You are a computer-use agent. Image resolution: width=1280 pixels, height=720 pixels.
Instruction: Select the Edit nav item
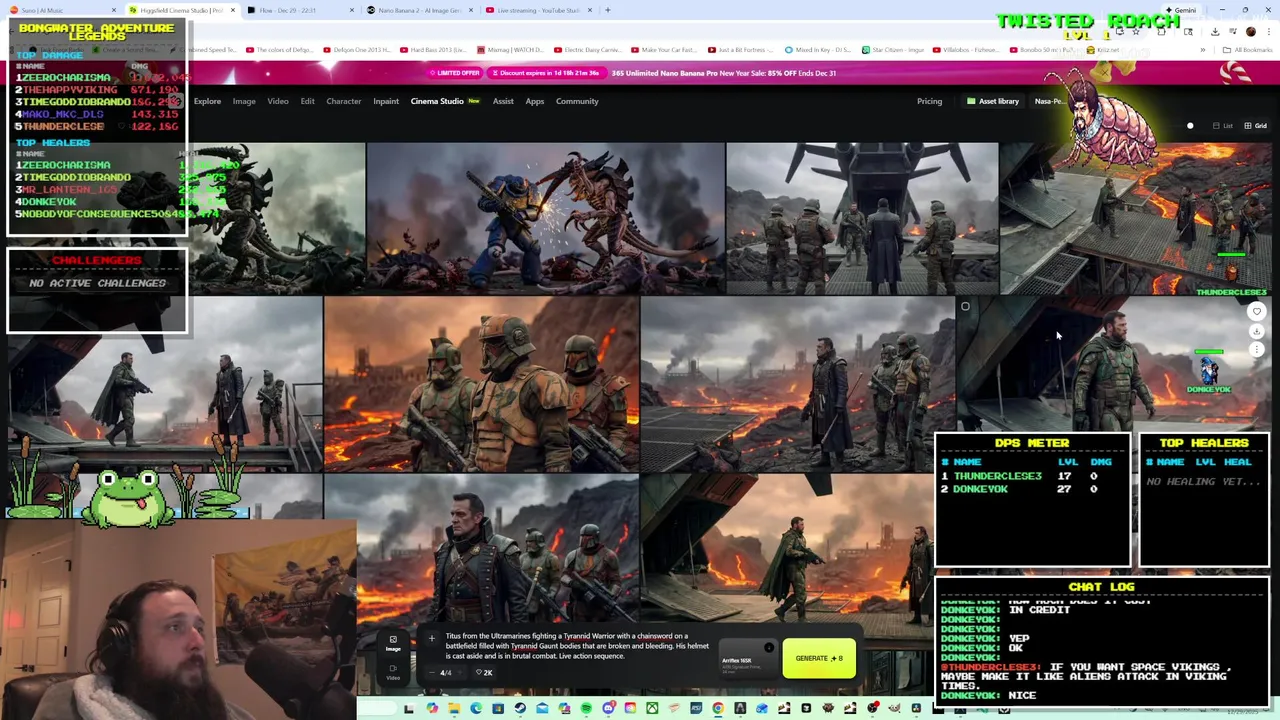307,101
